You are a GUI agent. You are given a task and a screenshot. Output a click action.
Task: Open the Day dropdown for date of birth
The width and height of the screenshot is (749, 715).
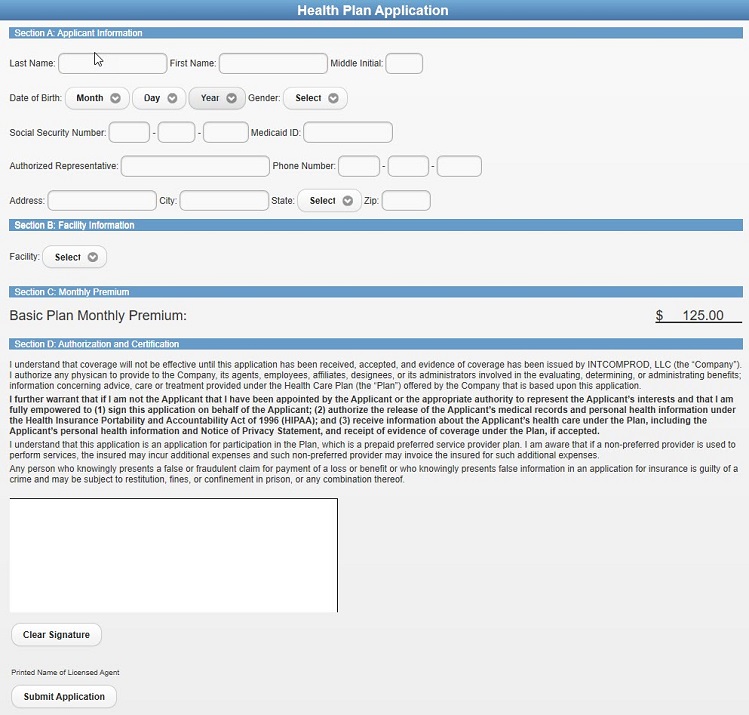tap(159, 98)
